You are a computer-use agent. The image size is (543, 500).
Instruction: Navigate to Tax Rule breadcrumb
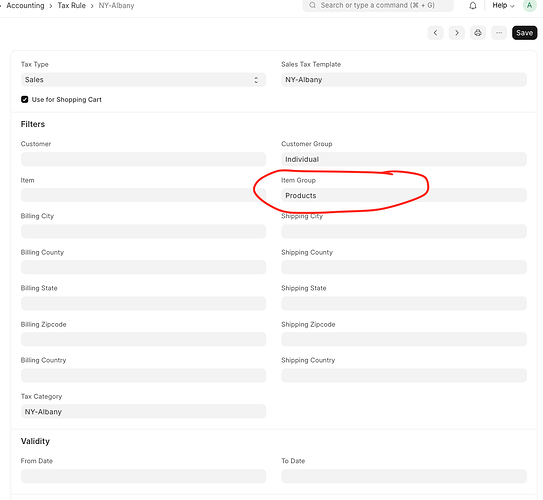72,6
